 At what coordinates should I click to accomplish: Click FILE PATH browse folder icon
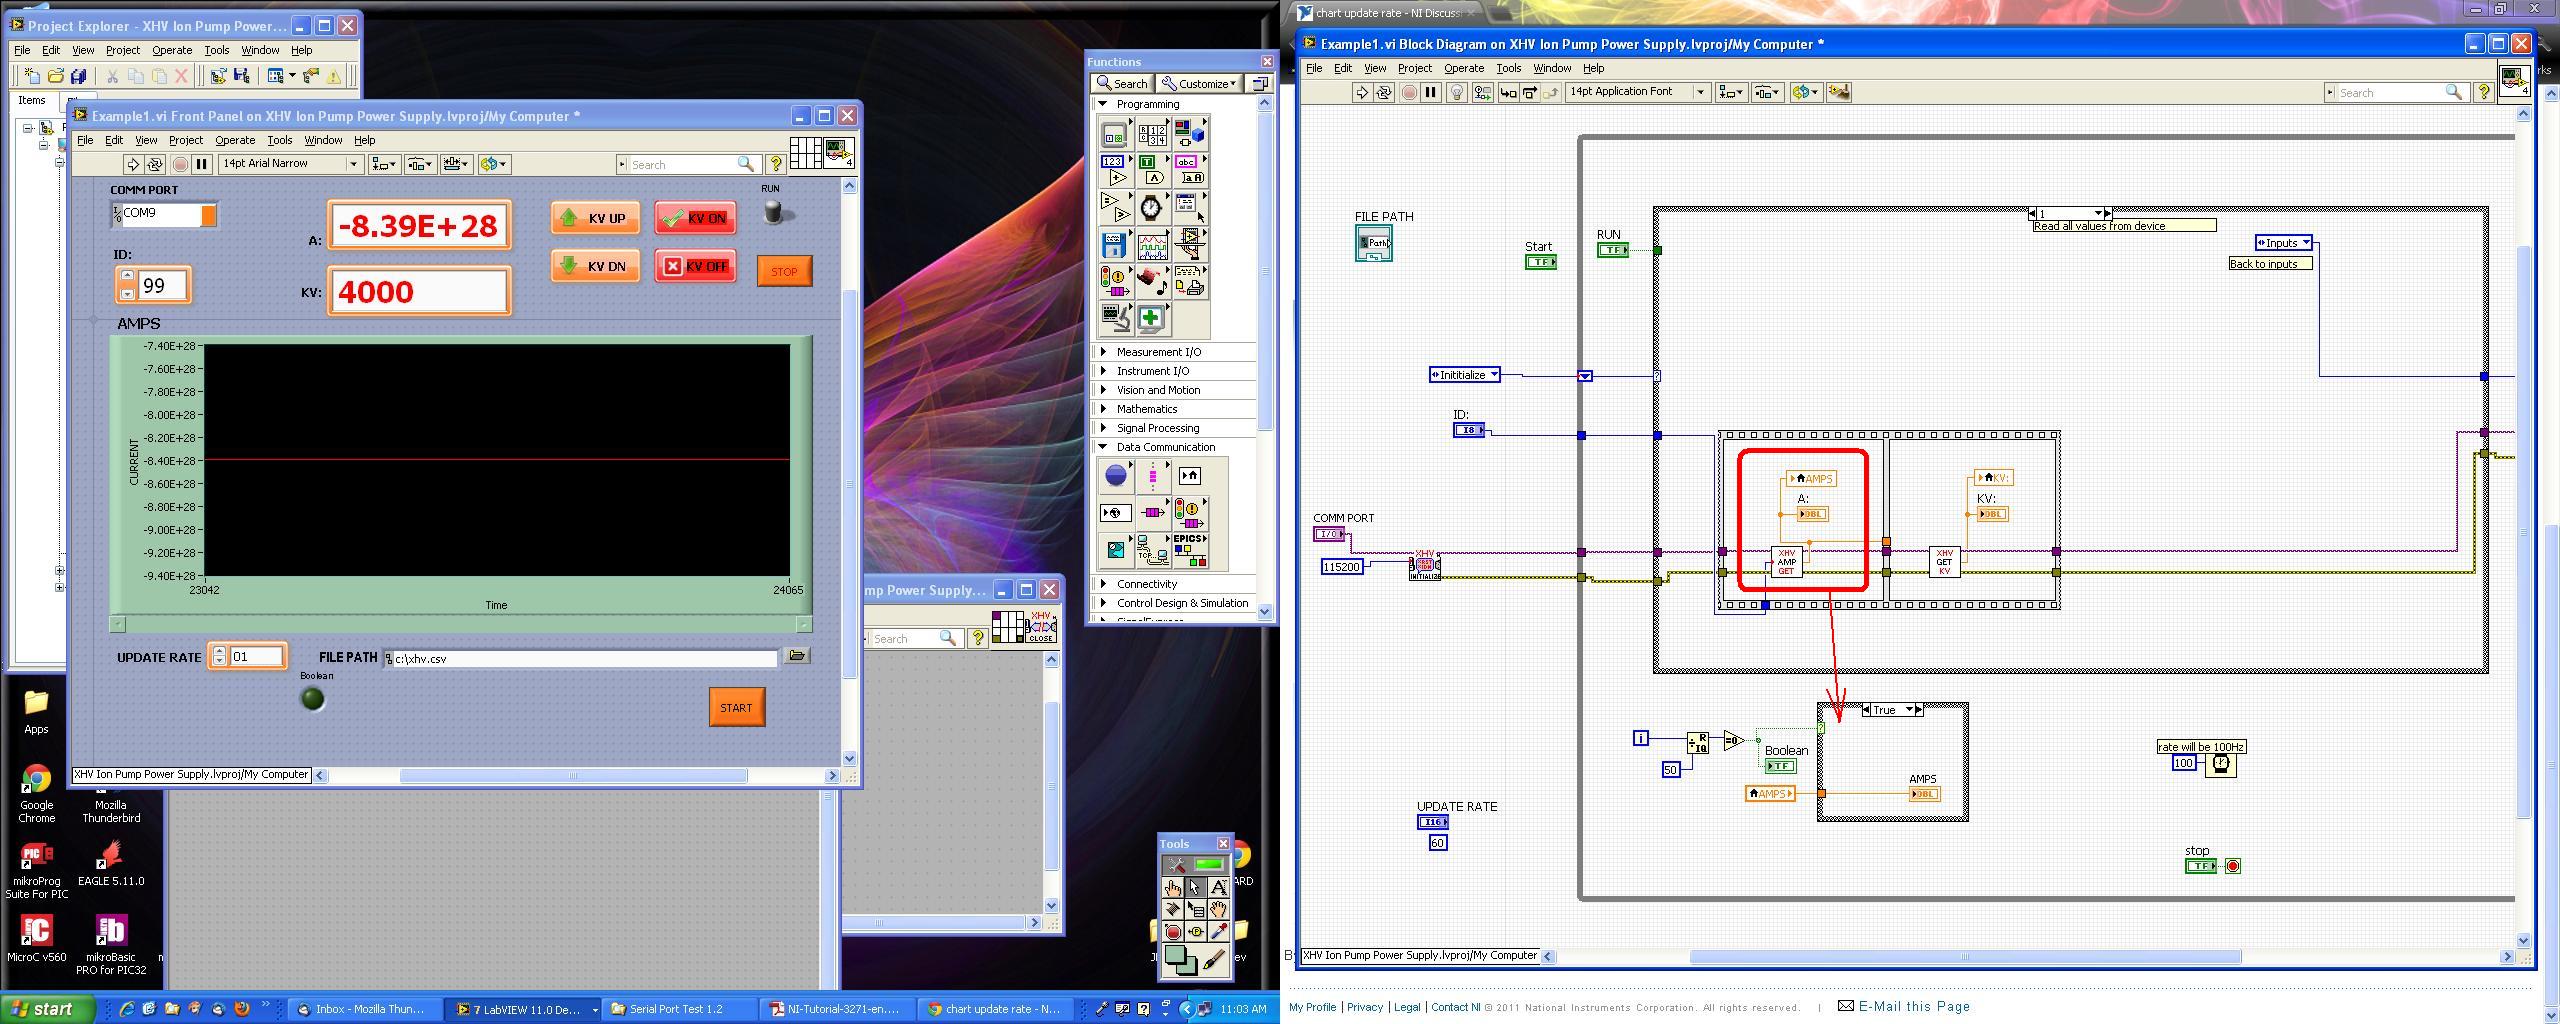797,656
